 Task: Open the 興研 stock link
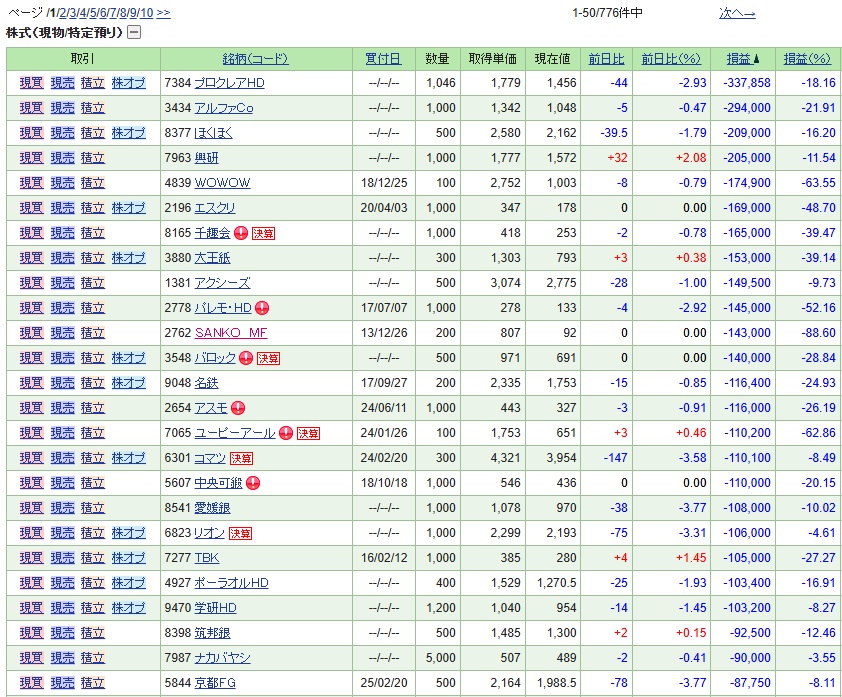tap(206, 158)
